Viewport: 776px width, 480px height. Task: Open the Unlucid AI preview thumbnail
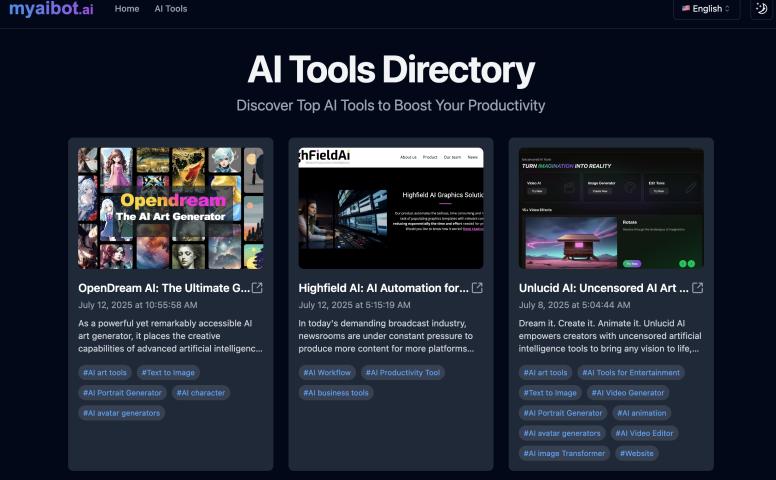[611, 208]
